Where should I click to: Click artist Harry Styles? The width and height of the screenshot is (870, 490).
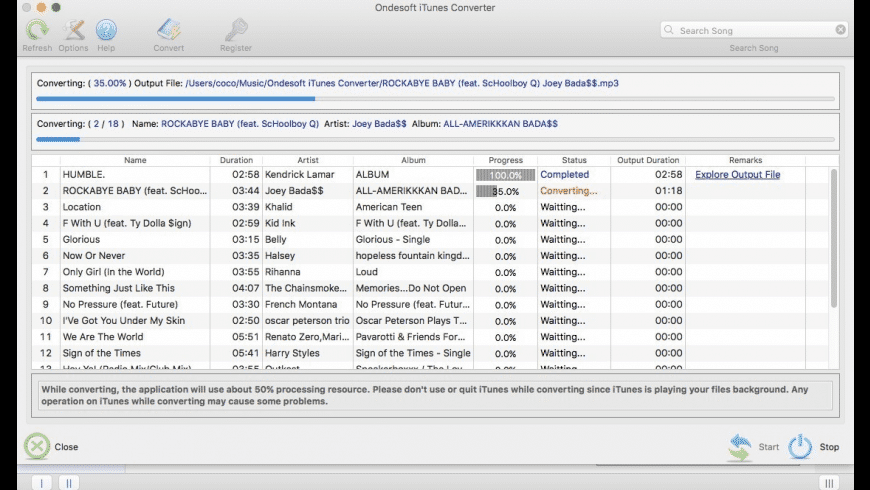(292, 353)
